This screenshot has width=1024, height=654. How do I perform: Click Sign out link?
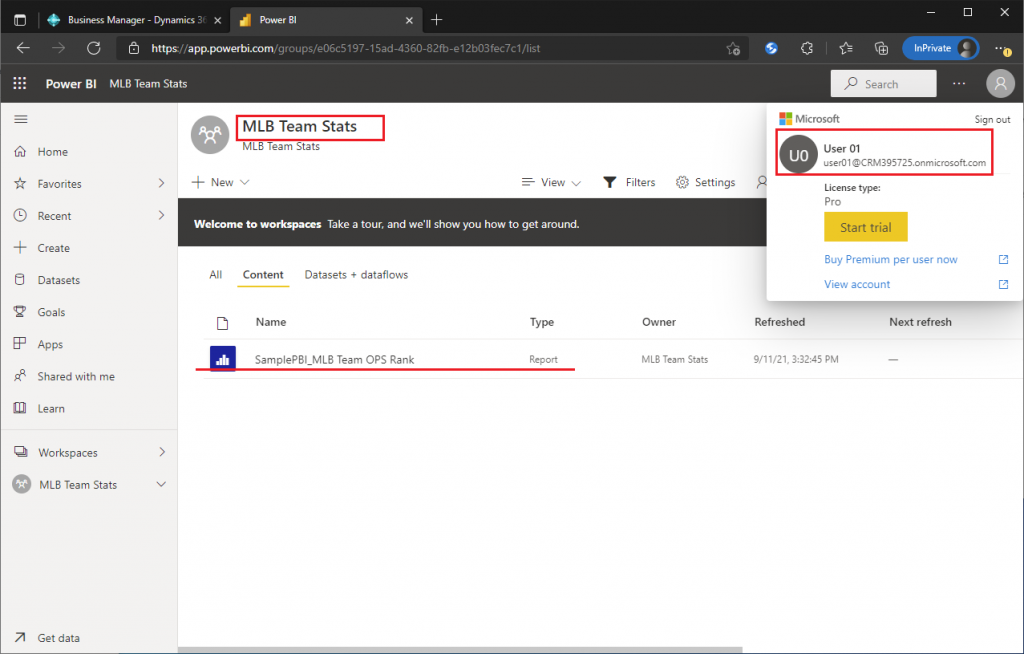pyautogui.click(x=992, y=120)
